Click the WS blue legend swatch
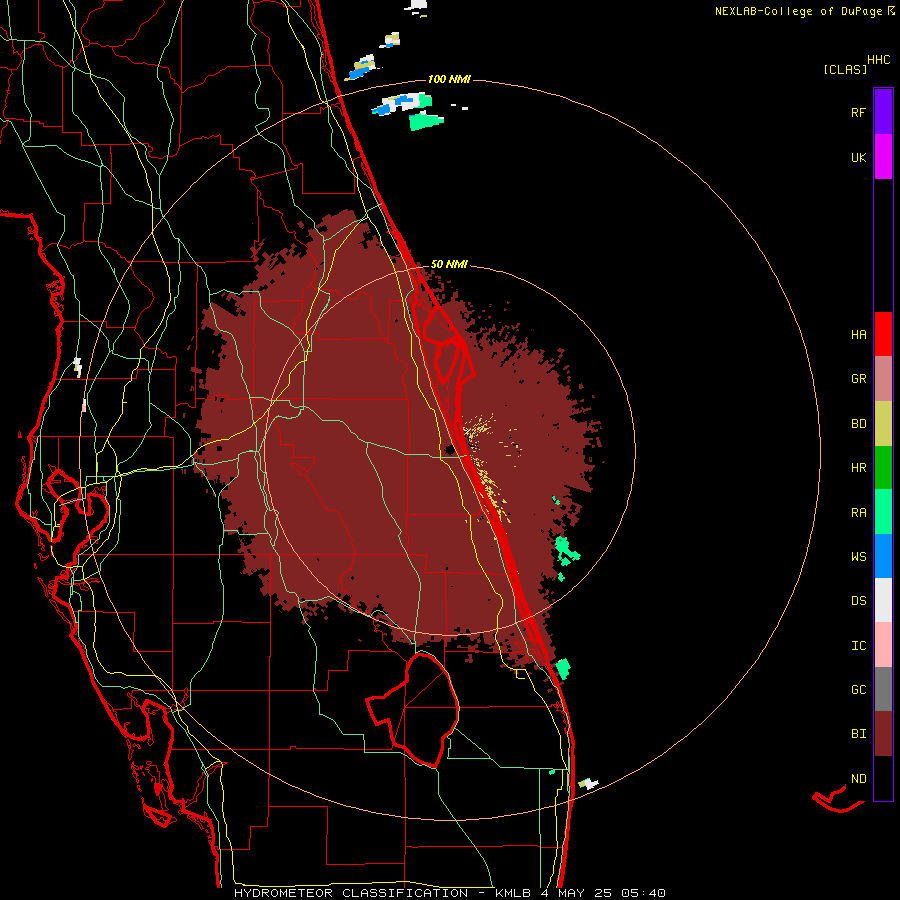The width and height of the screenshot is (900, 900). [883, 556]
